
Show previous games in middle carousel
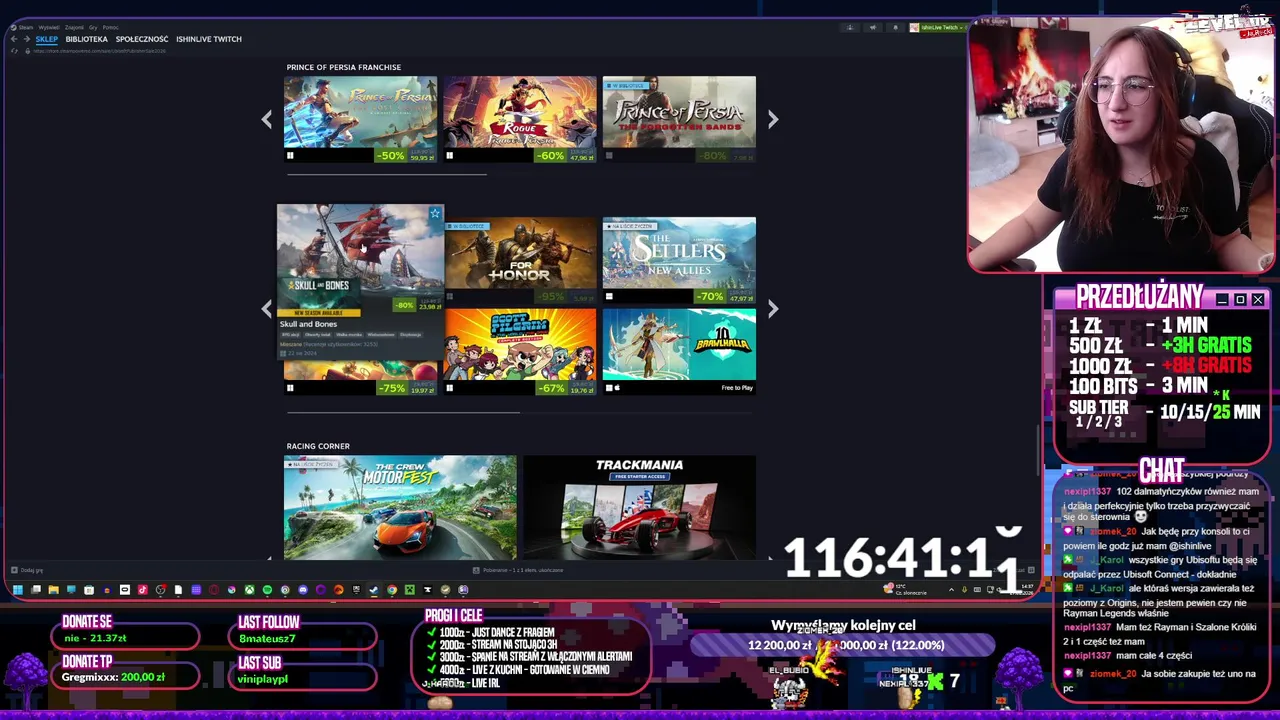click(266, 309)
